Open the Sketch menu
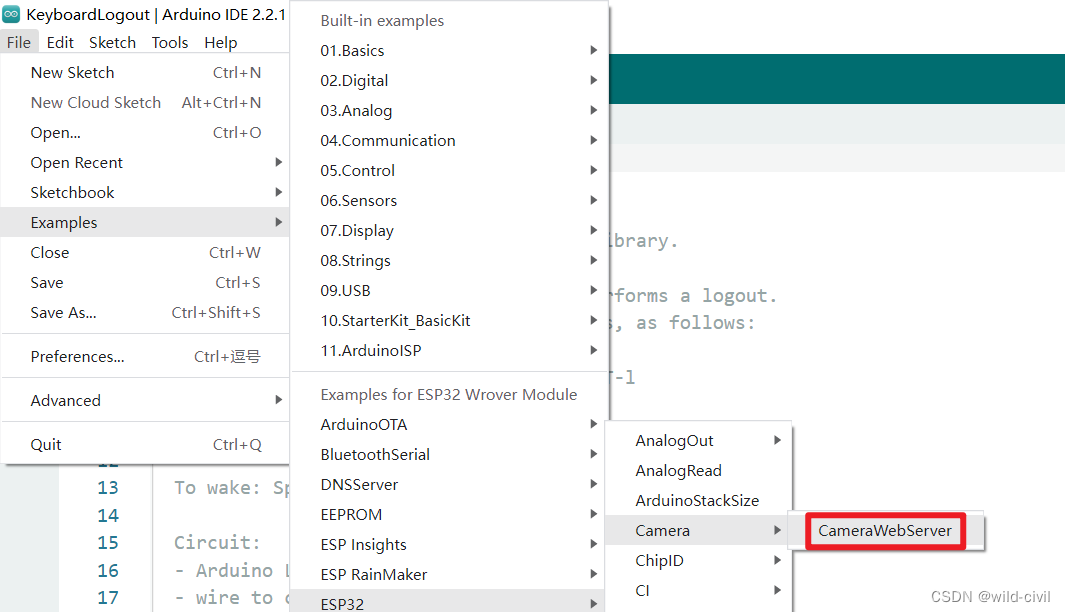Screen dimensions: 1065x612 tap(112, 42)
